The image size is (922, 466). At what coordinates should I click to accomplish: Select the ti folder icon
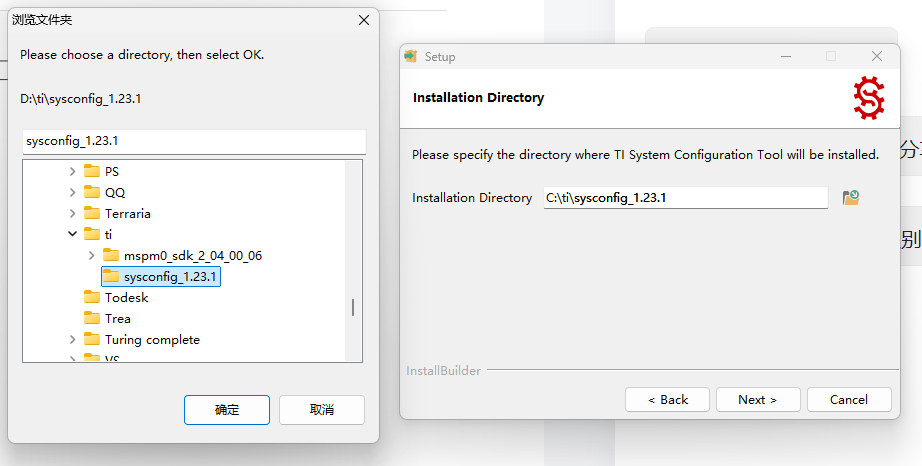point(92,234)
